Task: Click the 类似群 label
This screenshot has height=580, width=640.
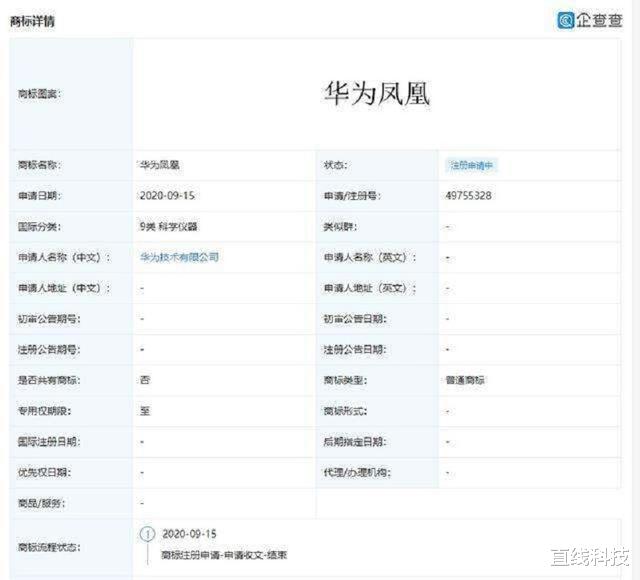Action: pos(340,227)
